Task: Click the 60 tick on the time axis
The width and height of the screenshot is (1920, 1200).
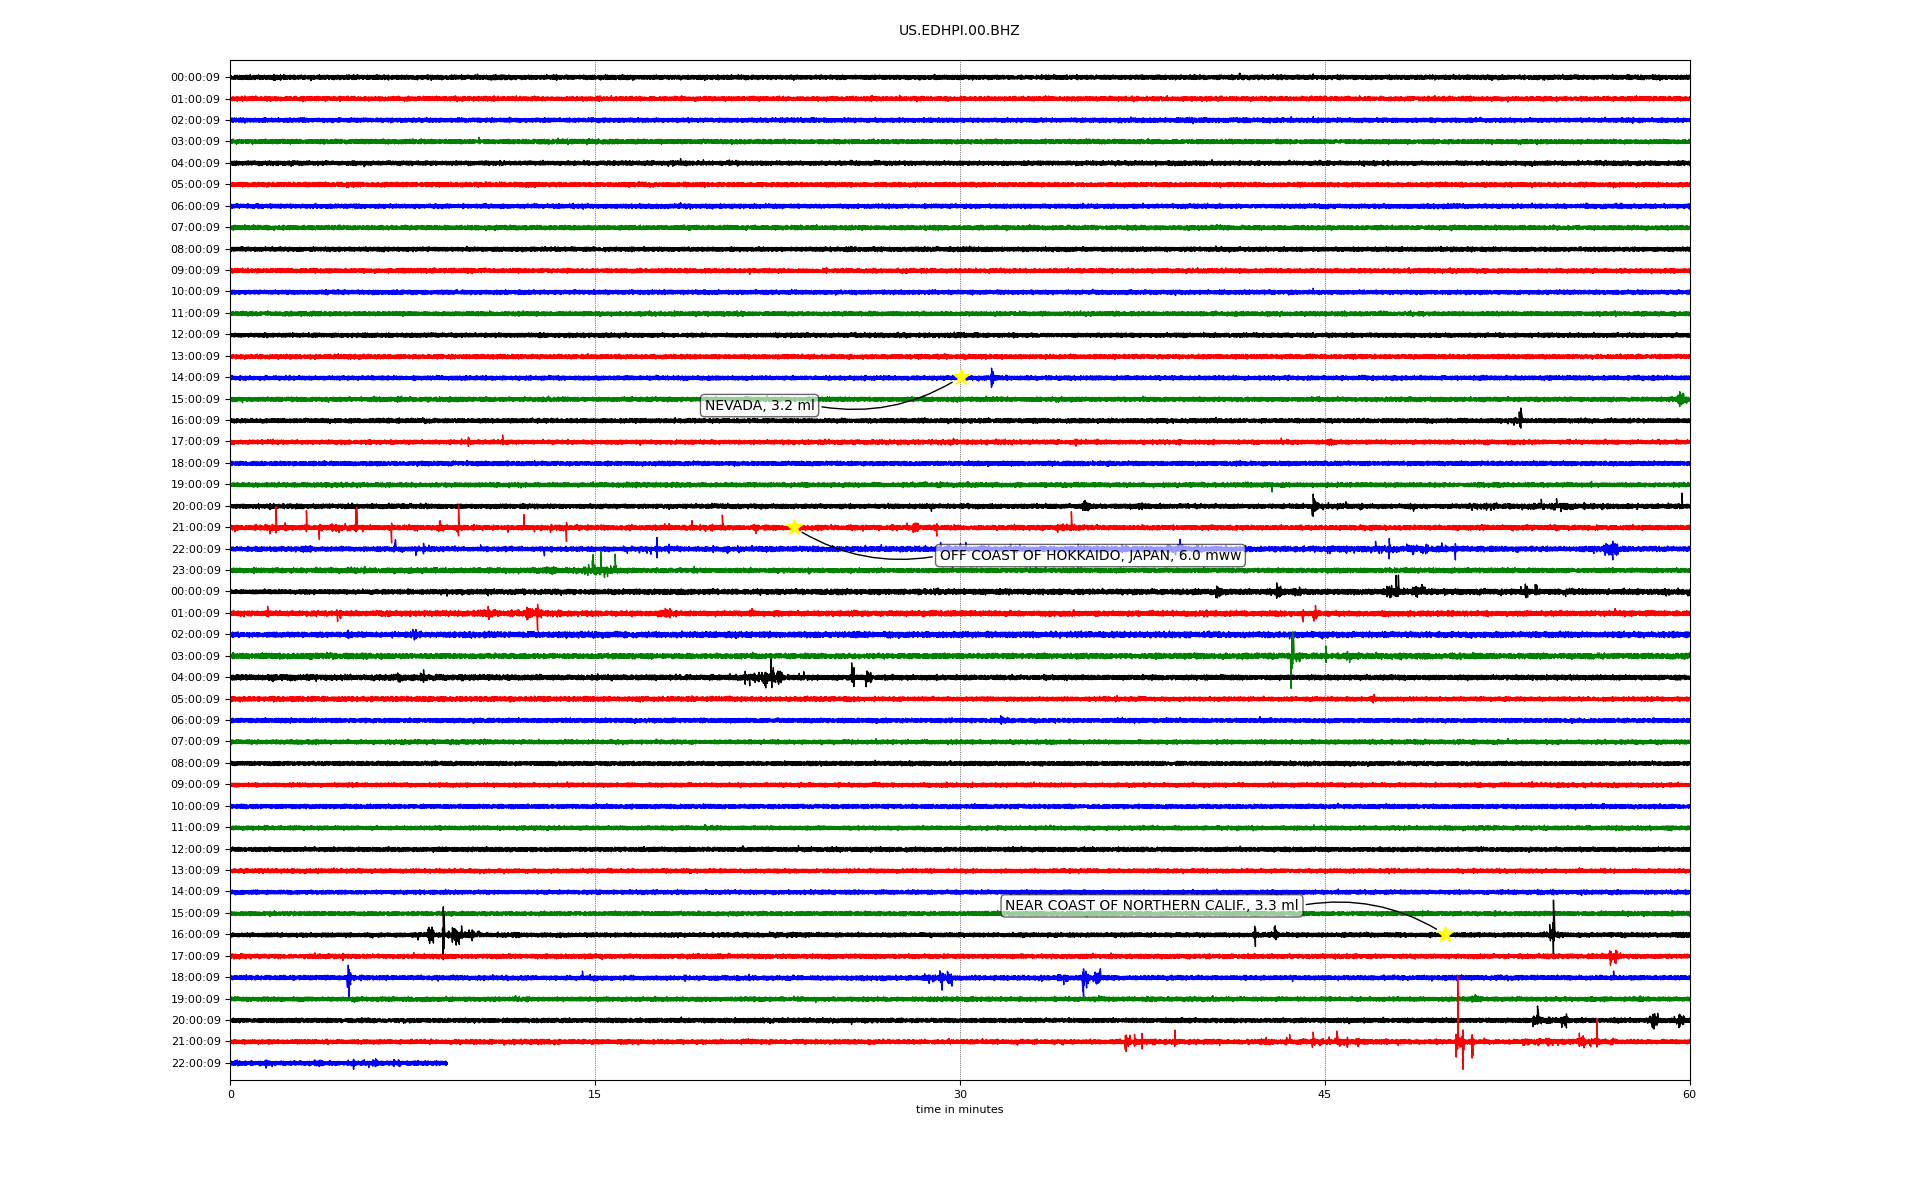Action: click(1689, 1094)
